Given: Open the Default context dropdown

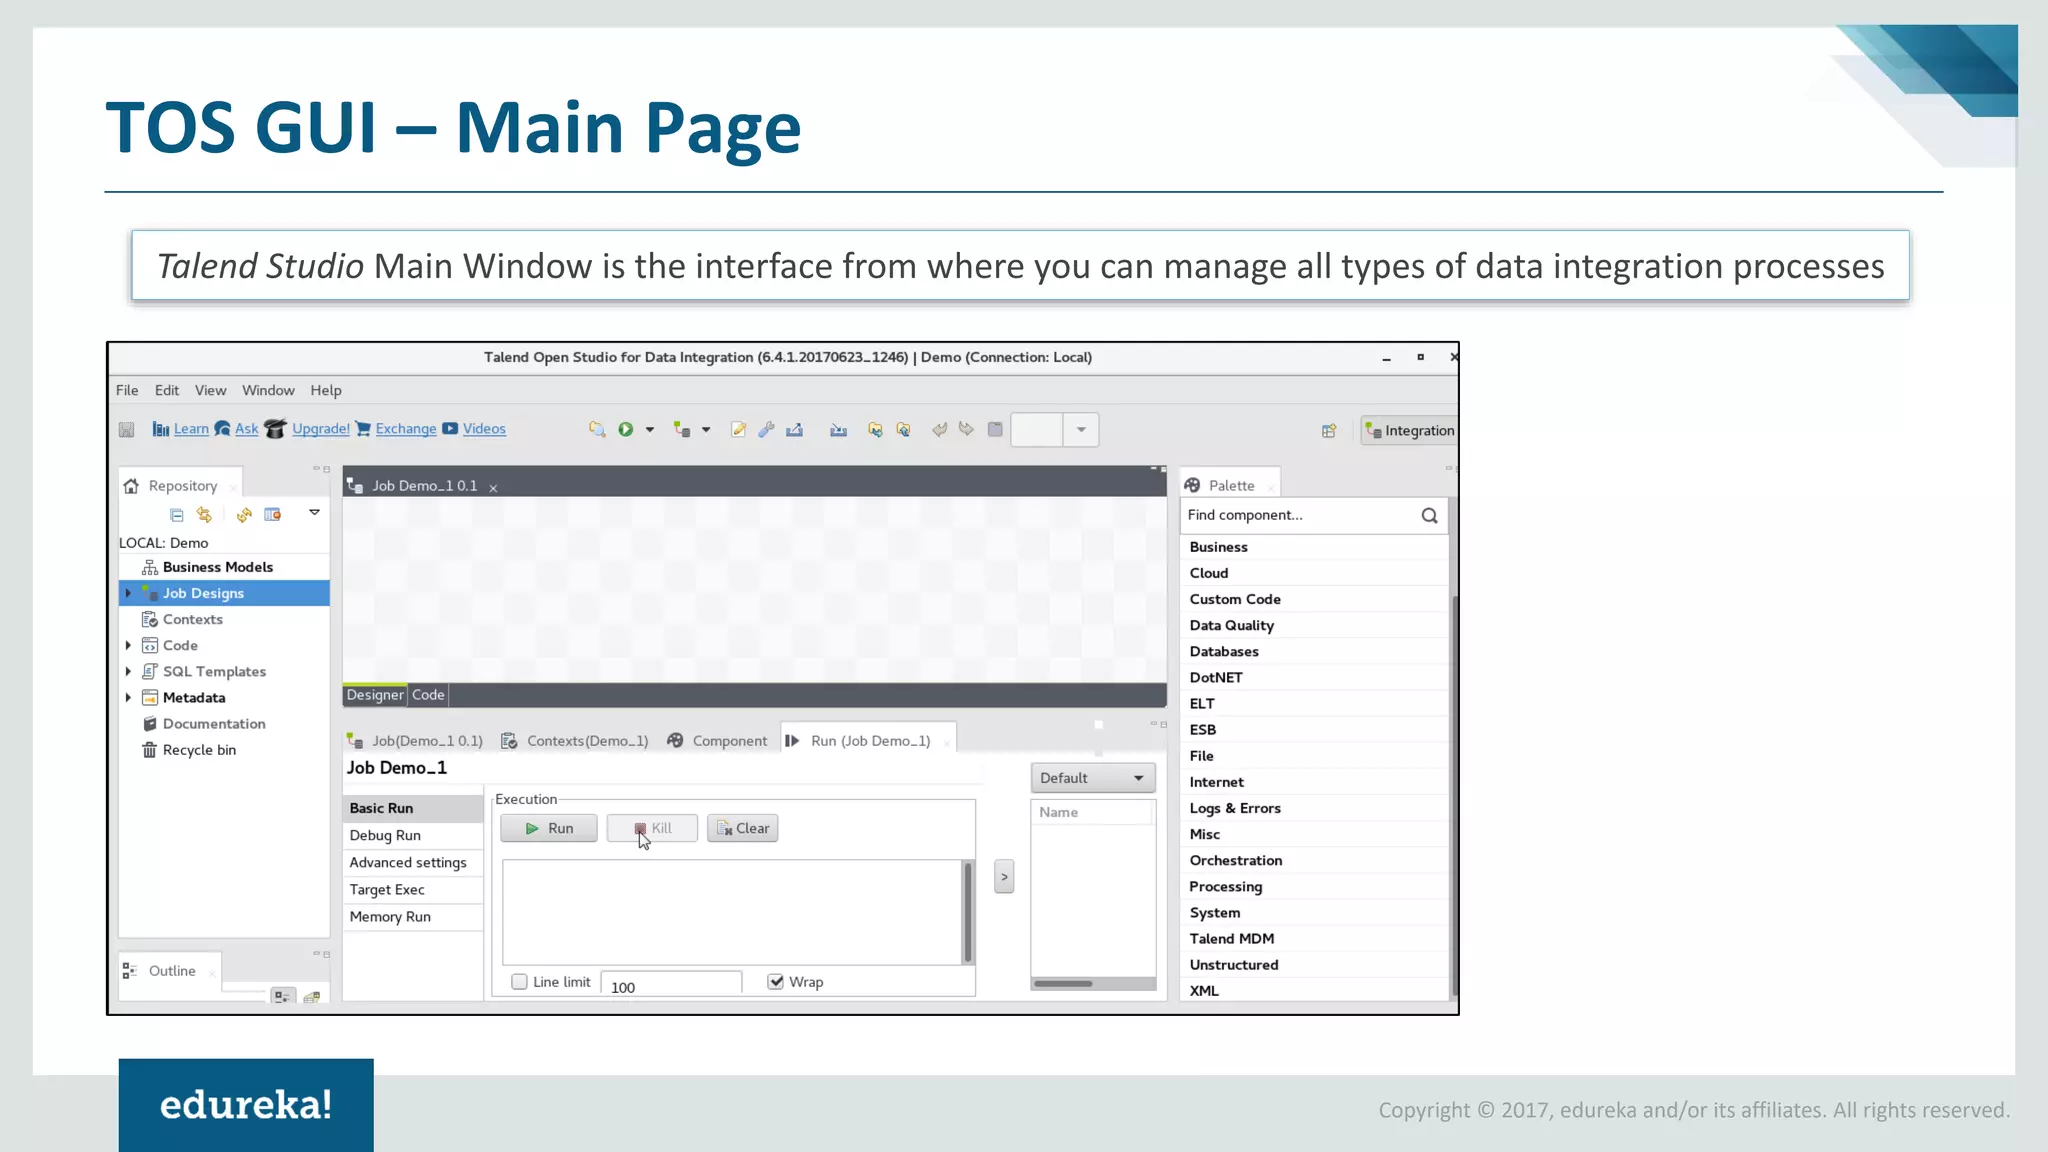Looking at the screenshot, I should (1092, 778).
